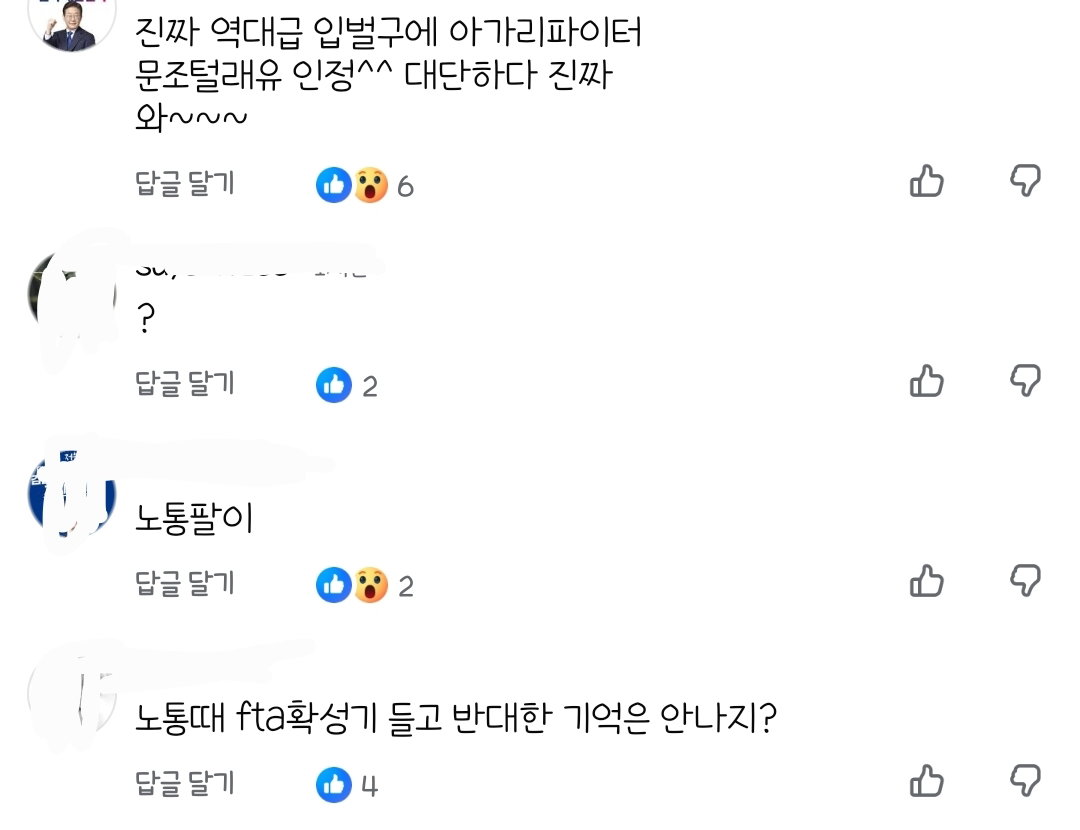Open first commenter's profile picture
This screenshot has width=1080, height=830.
tap(72, 24)
